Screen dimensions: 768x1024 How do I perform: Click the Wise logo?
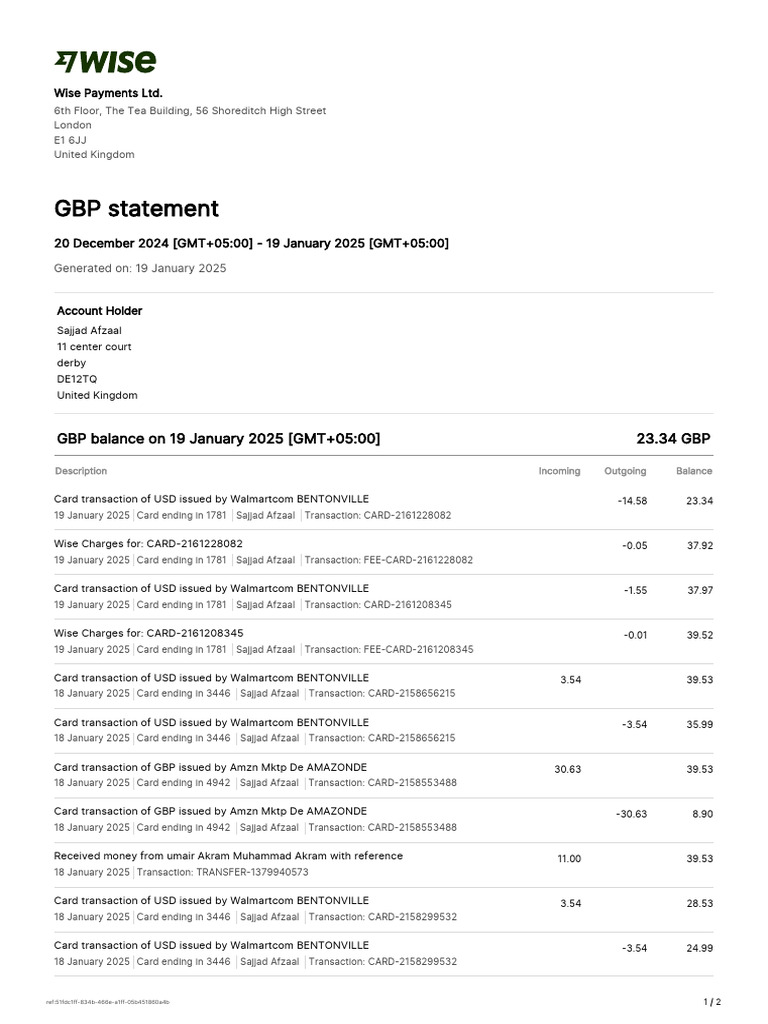[104, 62]
